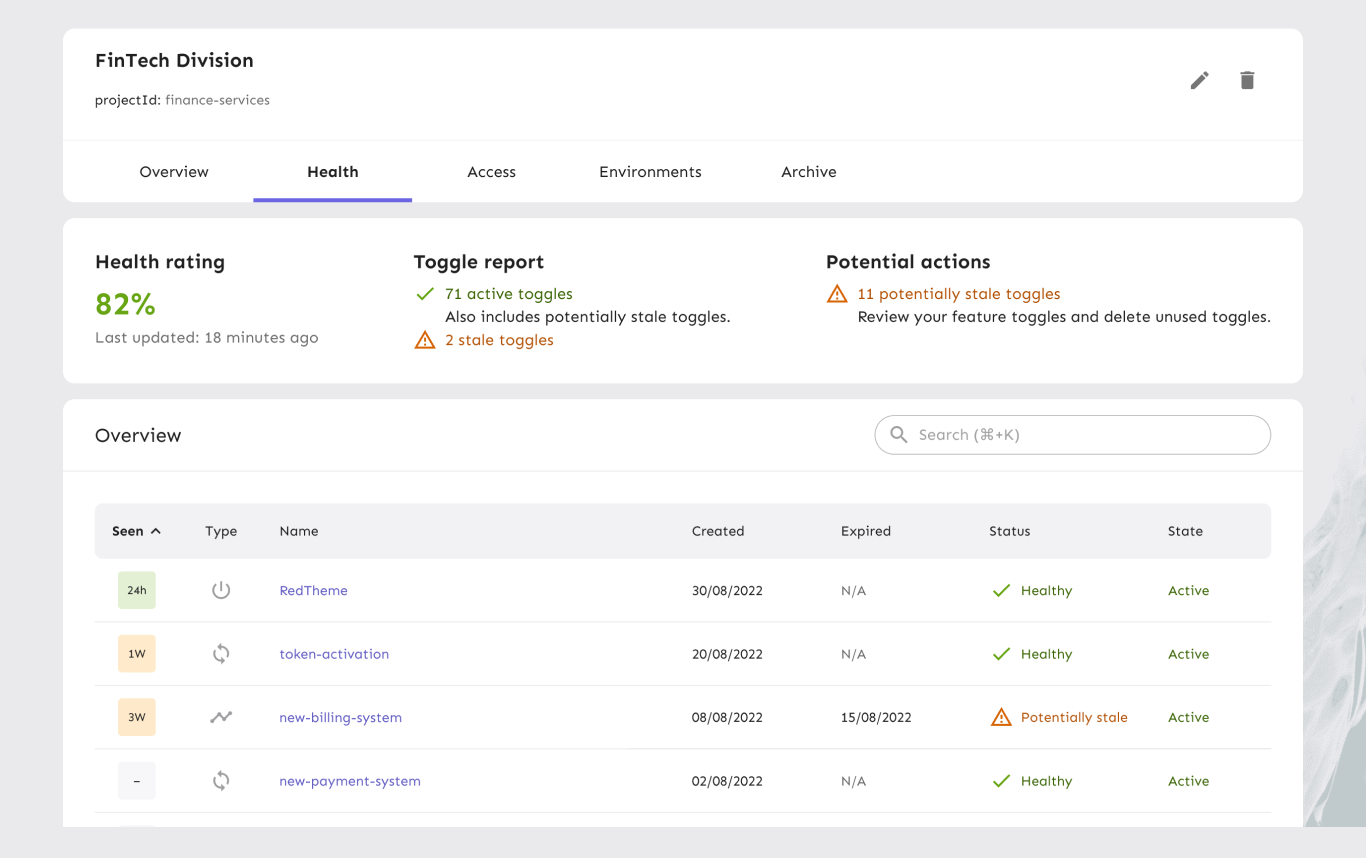Click the power type icon for RedTheme
This screenshot has height=858, width=1366.
[x=221, y=591]
